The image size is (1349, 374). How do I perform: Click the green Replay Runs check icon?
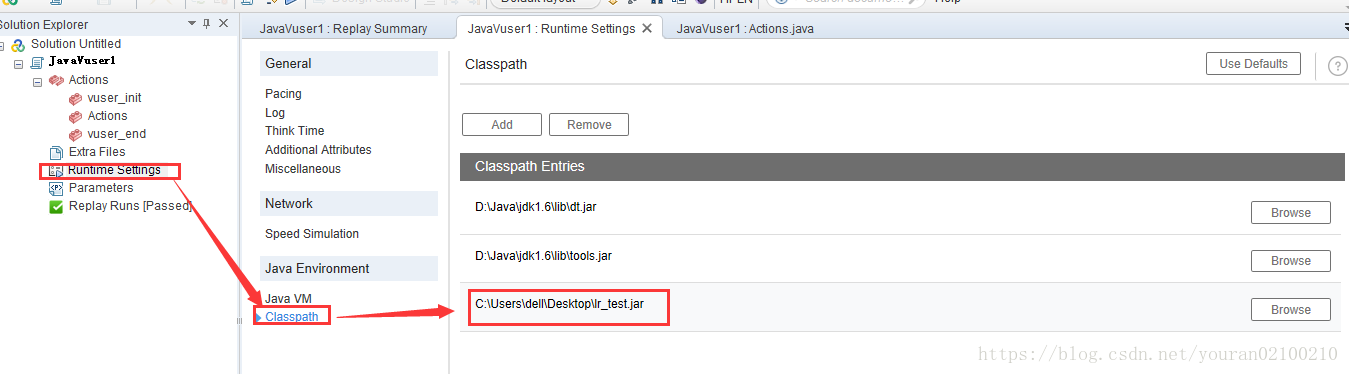tap(56, 207)
